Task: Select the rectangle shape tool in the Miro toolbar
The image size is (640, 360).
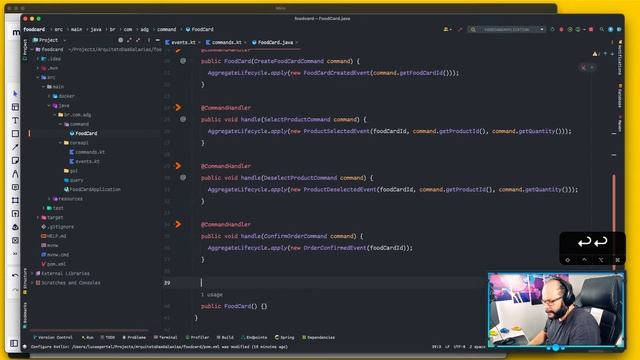Action: (x=15, y=133)
